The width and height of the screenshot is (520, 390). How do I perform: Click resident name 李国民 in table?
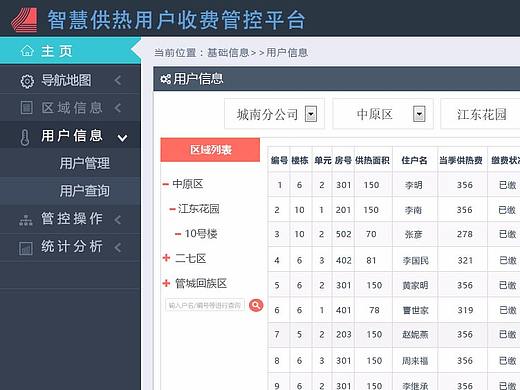coord(415,260)
